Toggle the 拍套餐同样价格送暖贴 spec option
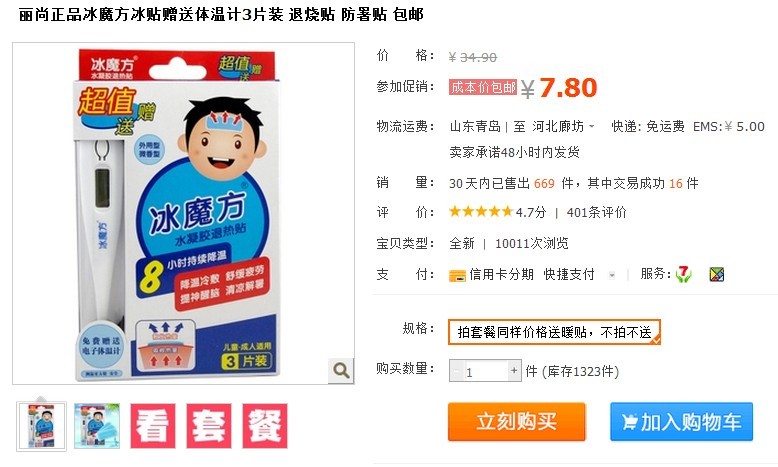778x467 pixels. pyautogui.click(x=554, y=332)
